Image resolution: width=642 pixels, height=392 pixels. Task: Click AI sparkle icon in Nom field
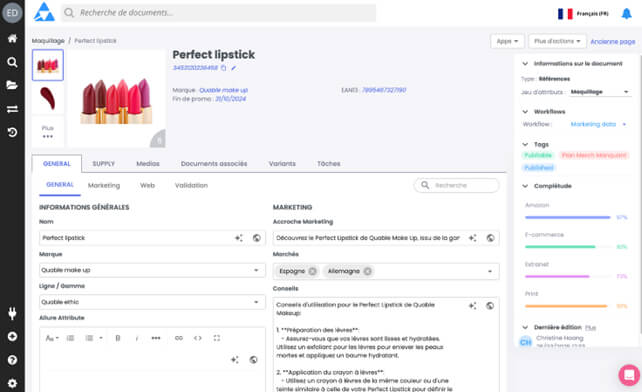click(239, 238)
